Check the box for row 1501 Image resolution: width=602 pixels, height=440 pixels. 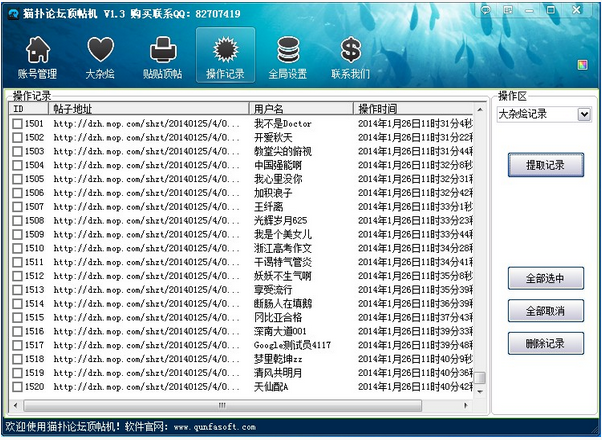coord(17,124)
